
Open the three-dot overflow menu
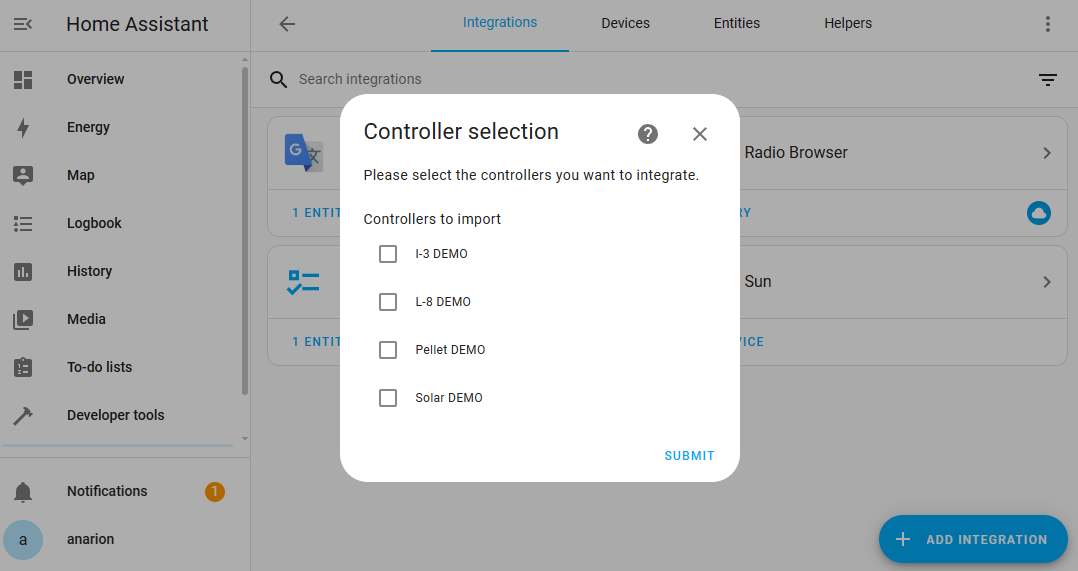[x=1048, y=24]
